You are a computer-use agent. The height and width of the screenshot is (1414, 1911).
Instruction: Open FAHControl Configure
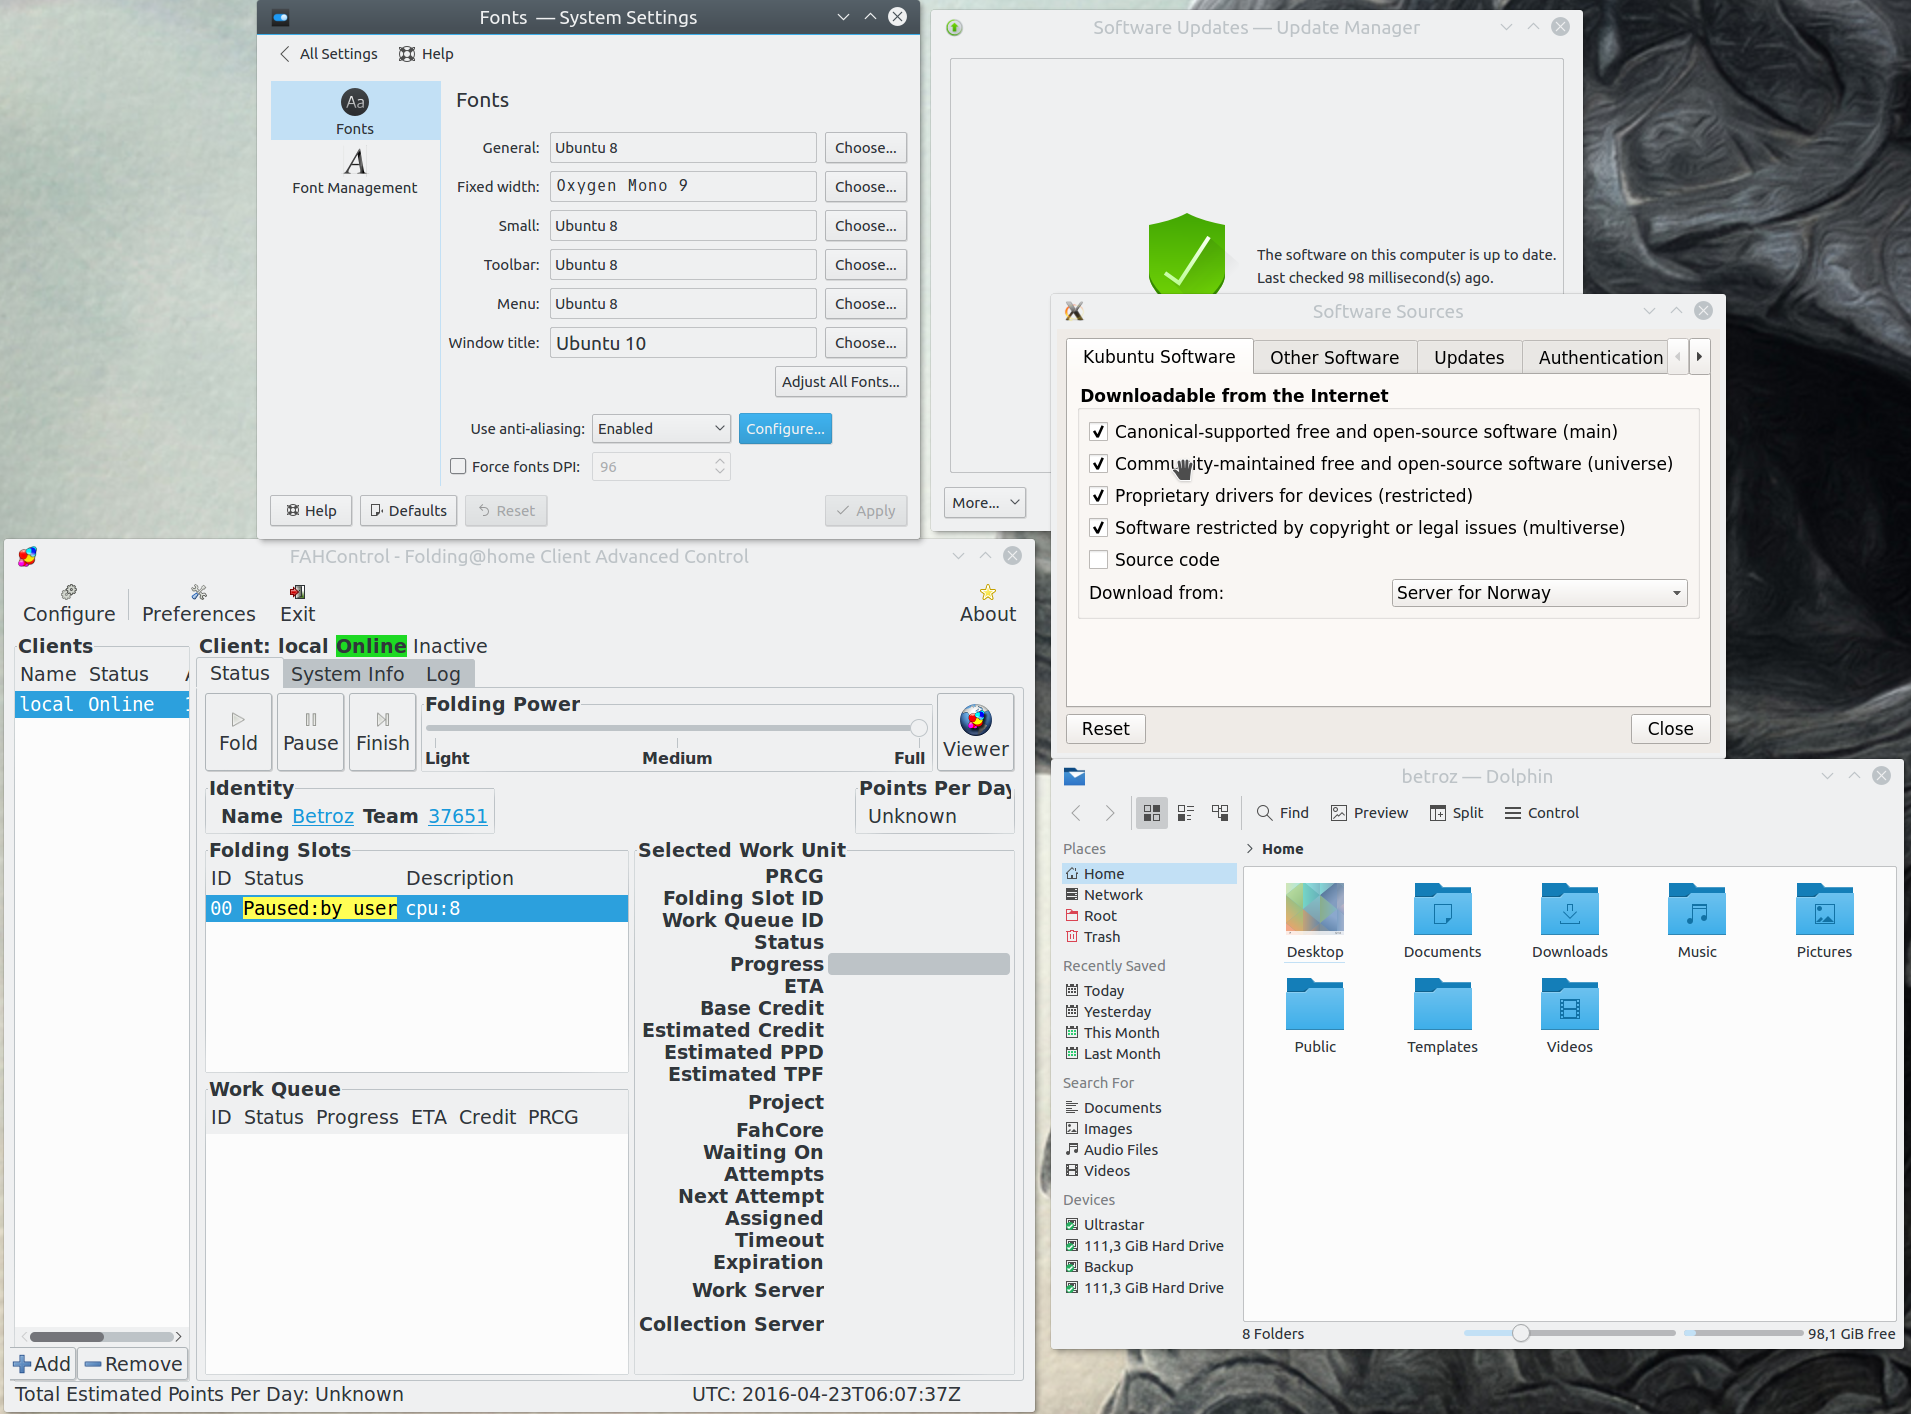pyautogui.click(x=69, y=604)
